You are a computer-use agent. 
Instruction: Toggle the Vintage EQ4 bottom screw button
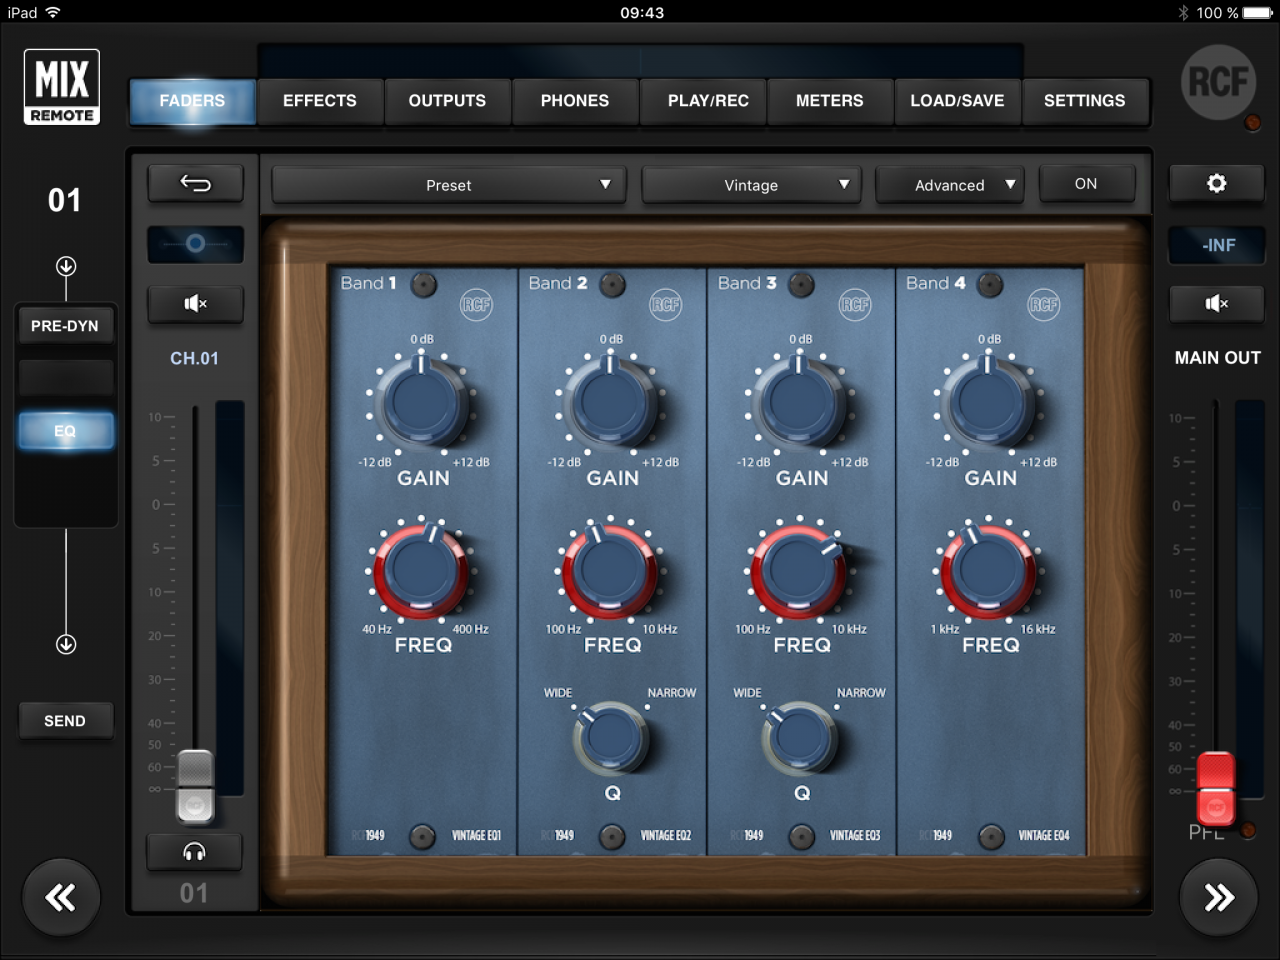coord(991,837)
